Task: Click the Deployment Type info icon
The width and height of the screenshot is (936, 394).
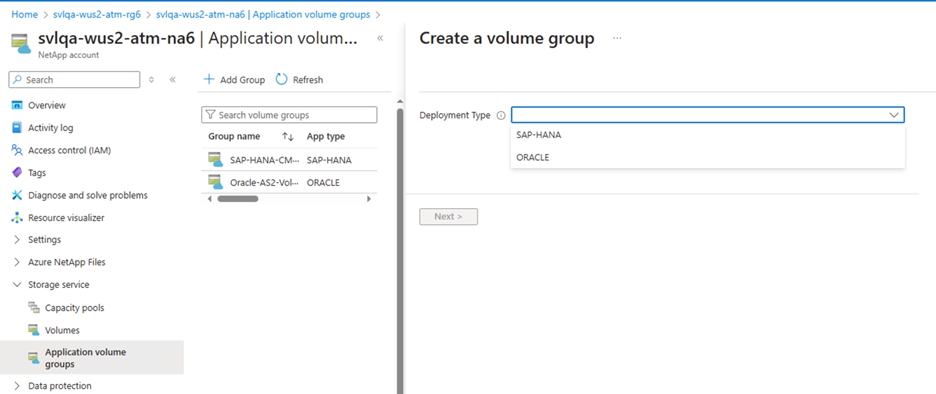Action: [x=501, y=115]
